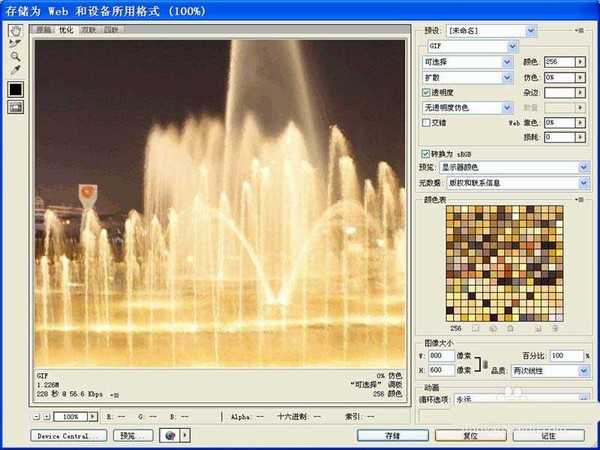Toggle slices visibility icon
Viewport: 600px width, 450px height.
tap(16, 108)
